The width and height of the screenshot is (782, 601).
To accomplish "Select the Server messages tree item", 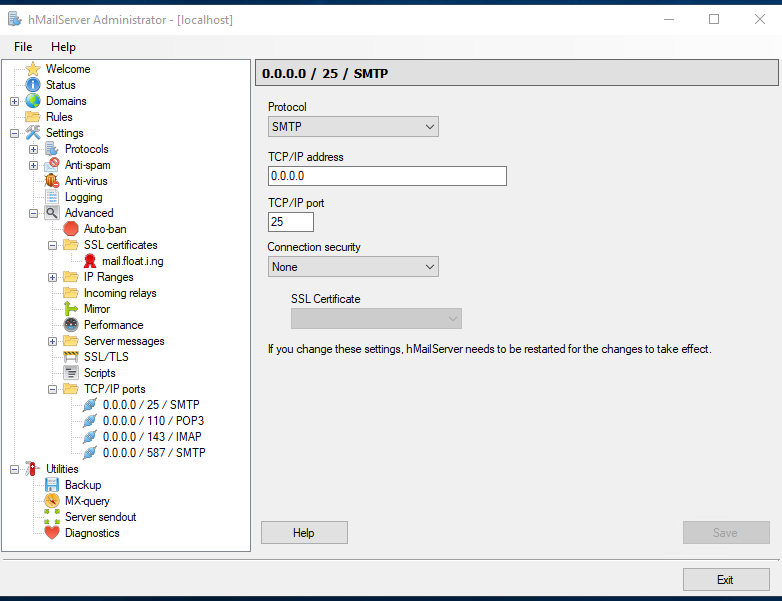I will coord(124,341).
